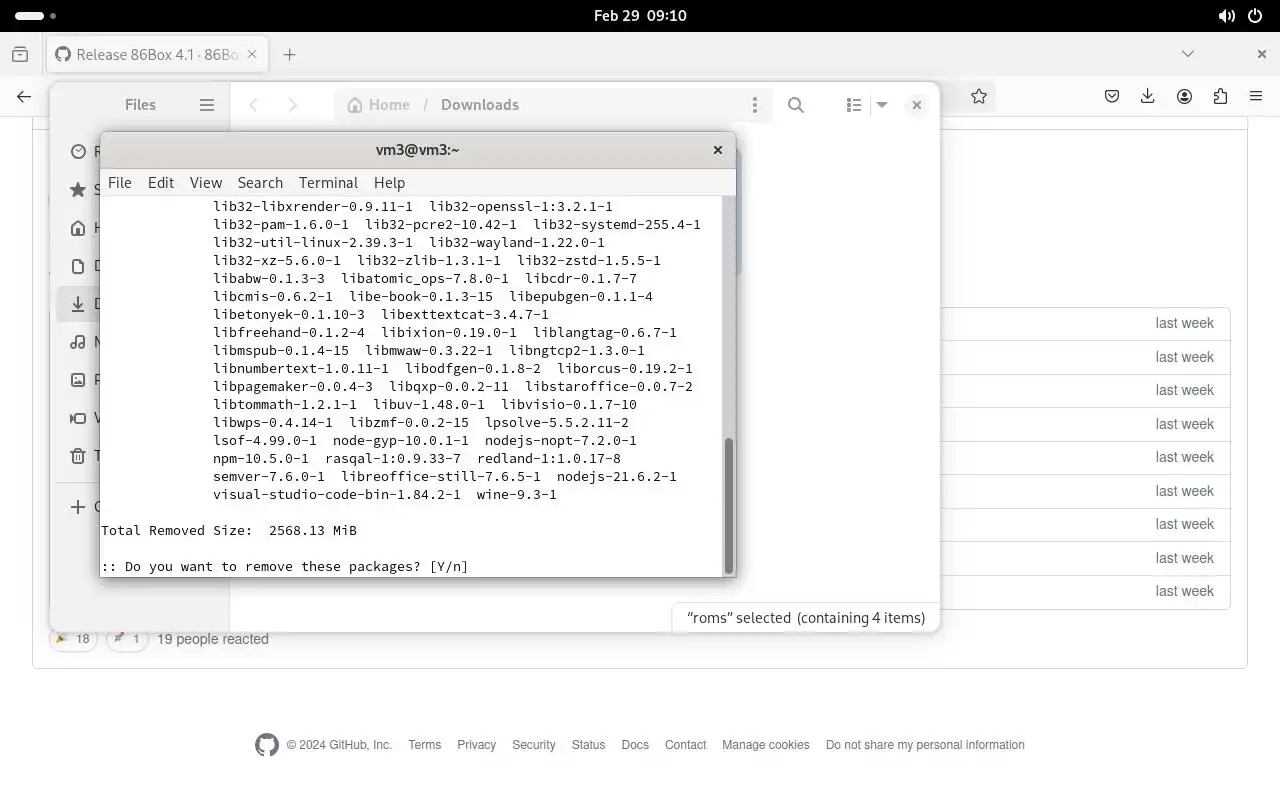Go forward in the Files window

point(292,105)
